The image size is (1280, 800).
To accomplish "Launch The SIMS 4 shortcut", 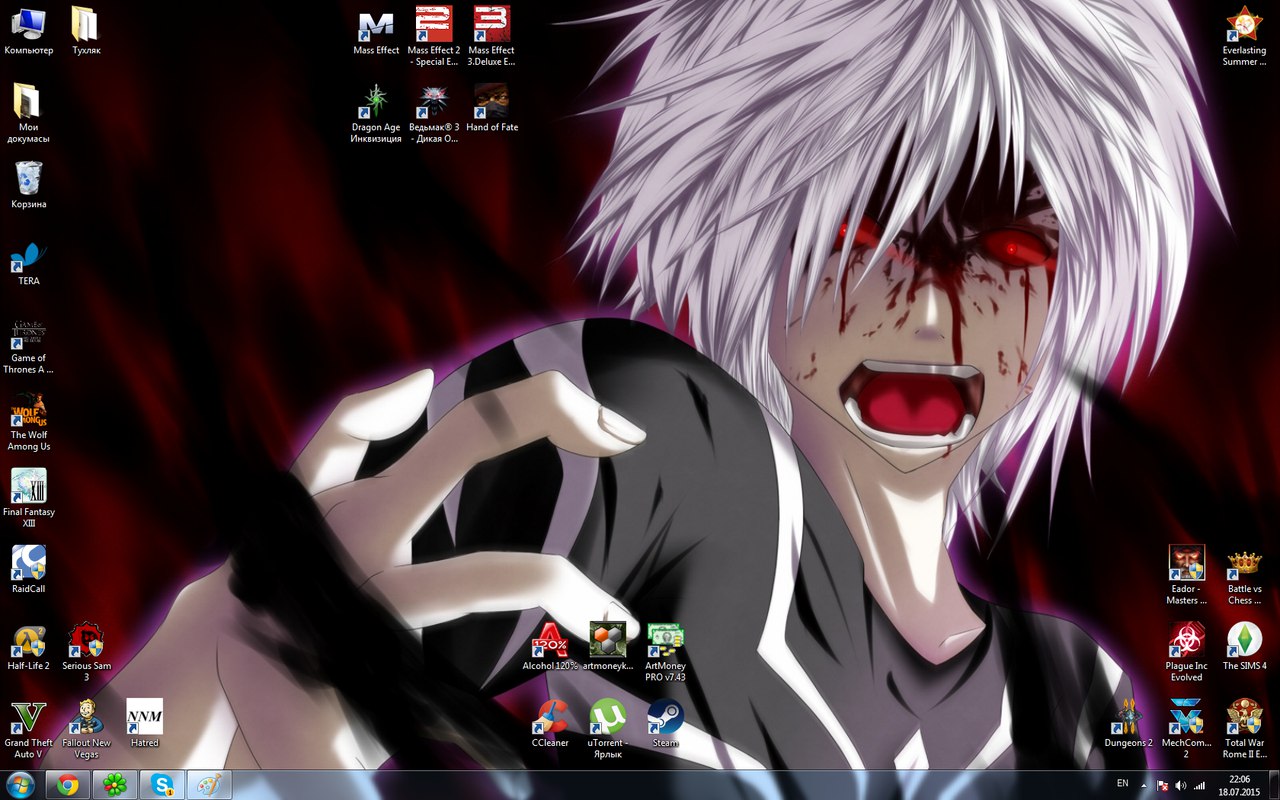I will [x=1245, y=646].
